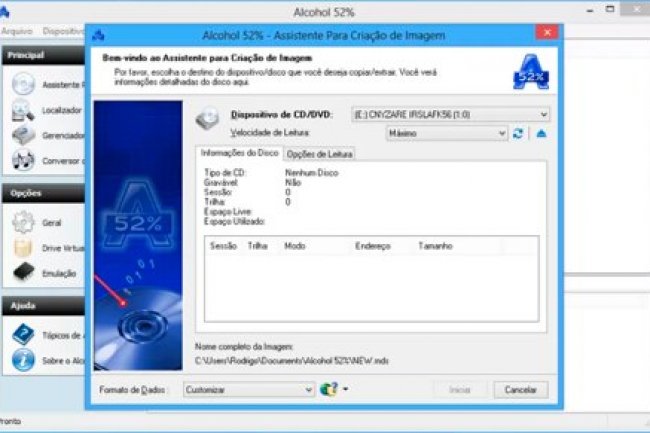The height and width of the screenshot is (433, 650).
Task: Expand the Dispositivo de CD/DVD dropdown
Action: coord(543,115)
